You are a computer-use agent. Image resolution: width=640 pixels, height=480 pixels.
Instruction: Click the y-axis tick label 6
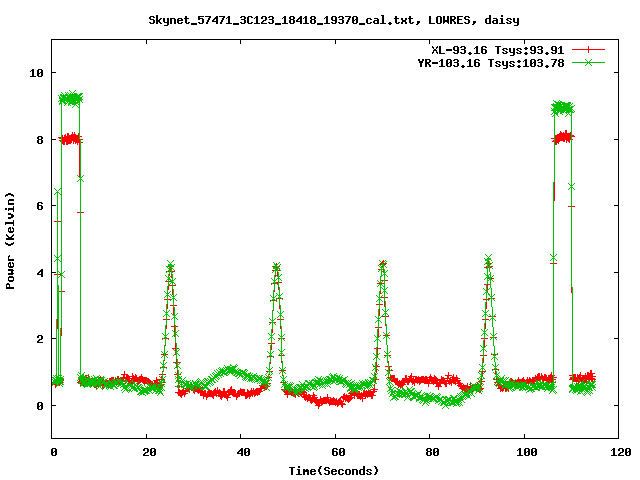(x=40, y=206)
